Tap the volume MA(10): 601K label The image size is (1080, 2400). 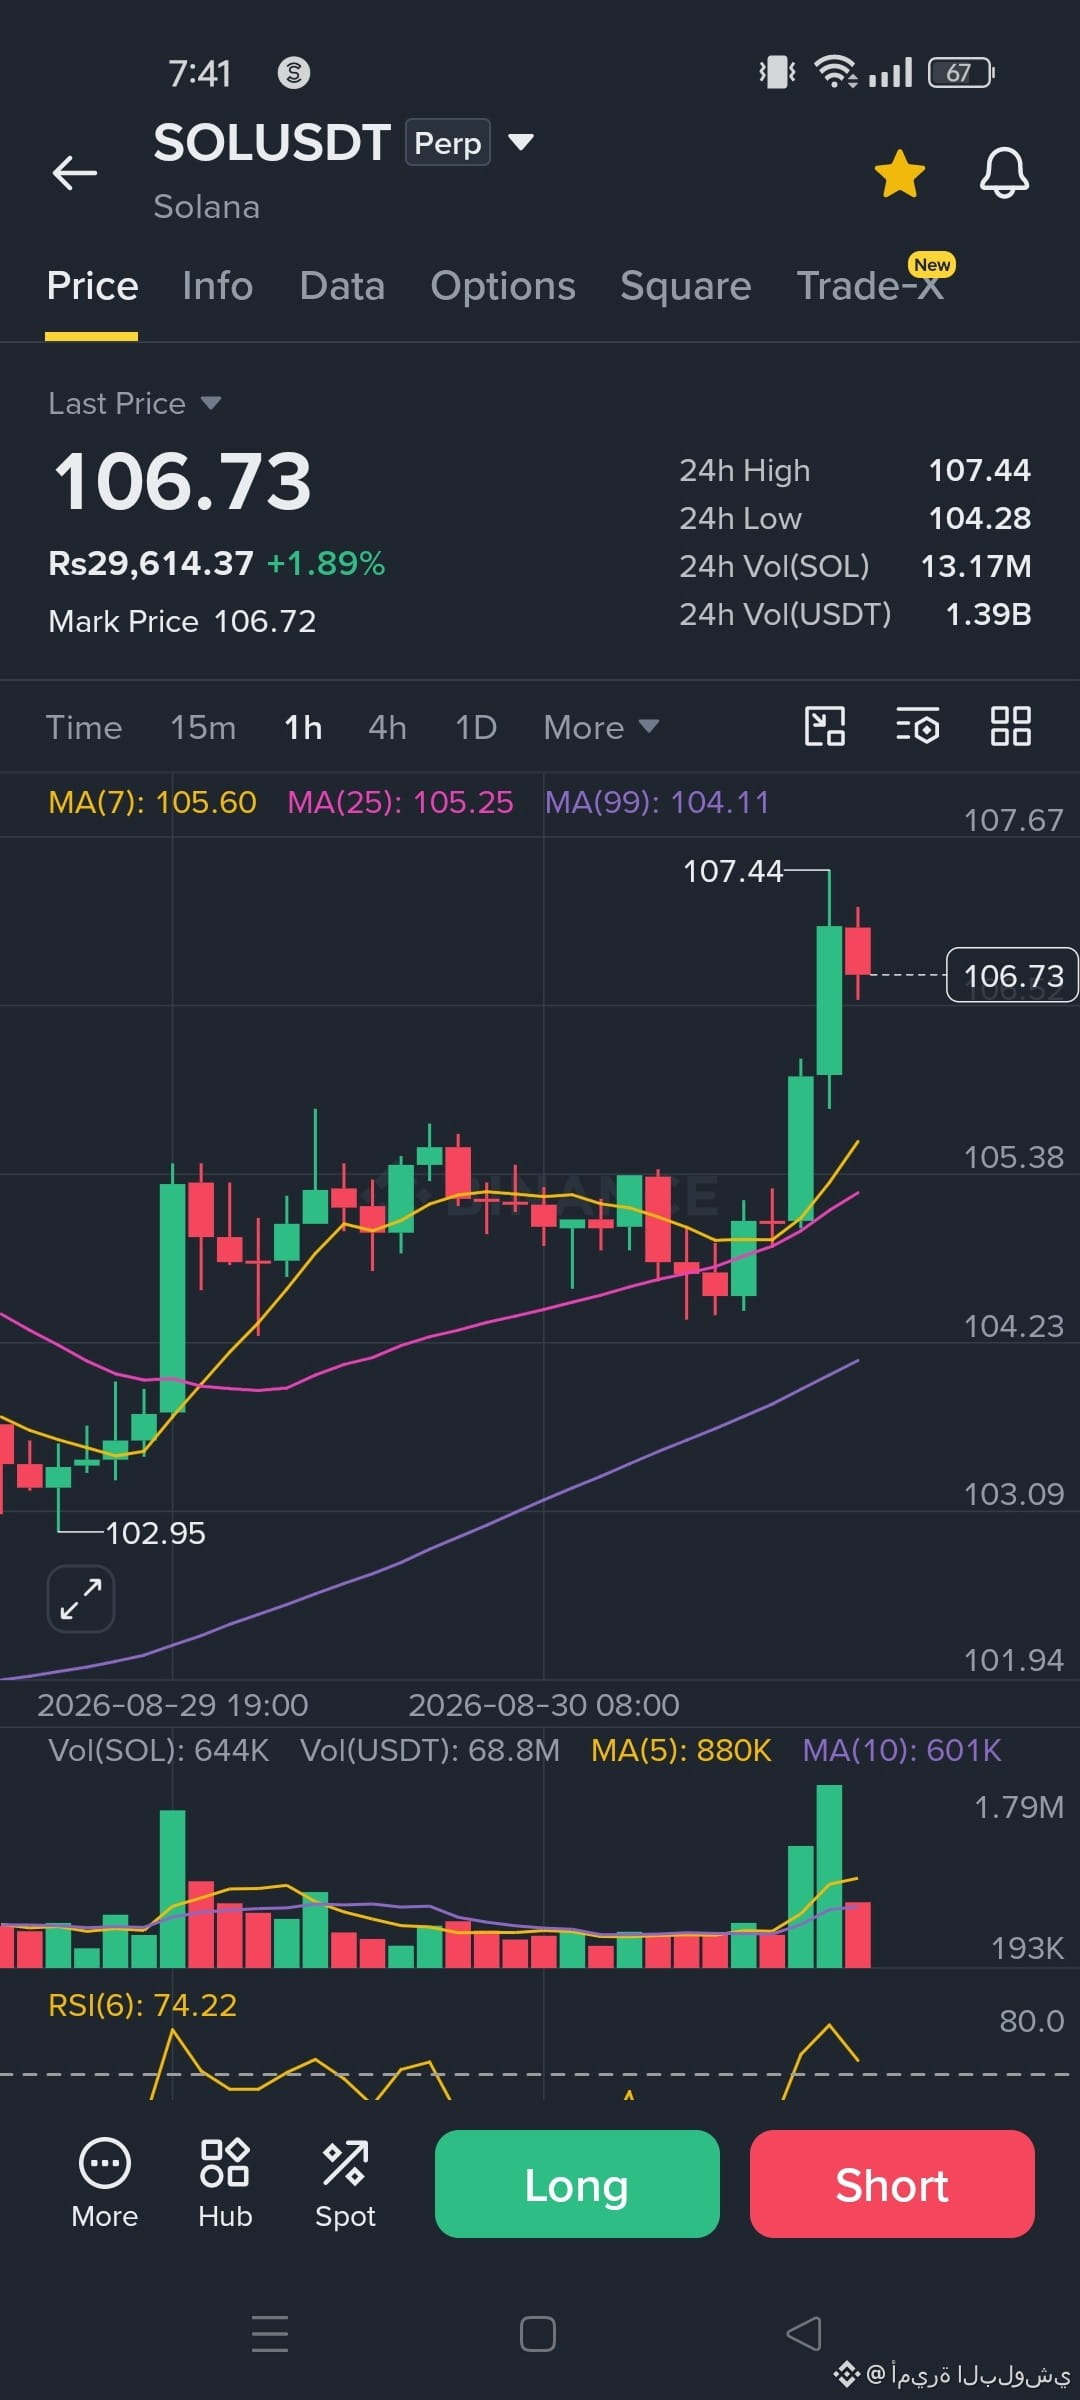902,1750
